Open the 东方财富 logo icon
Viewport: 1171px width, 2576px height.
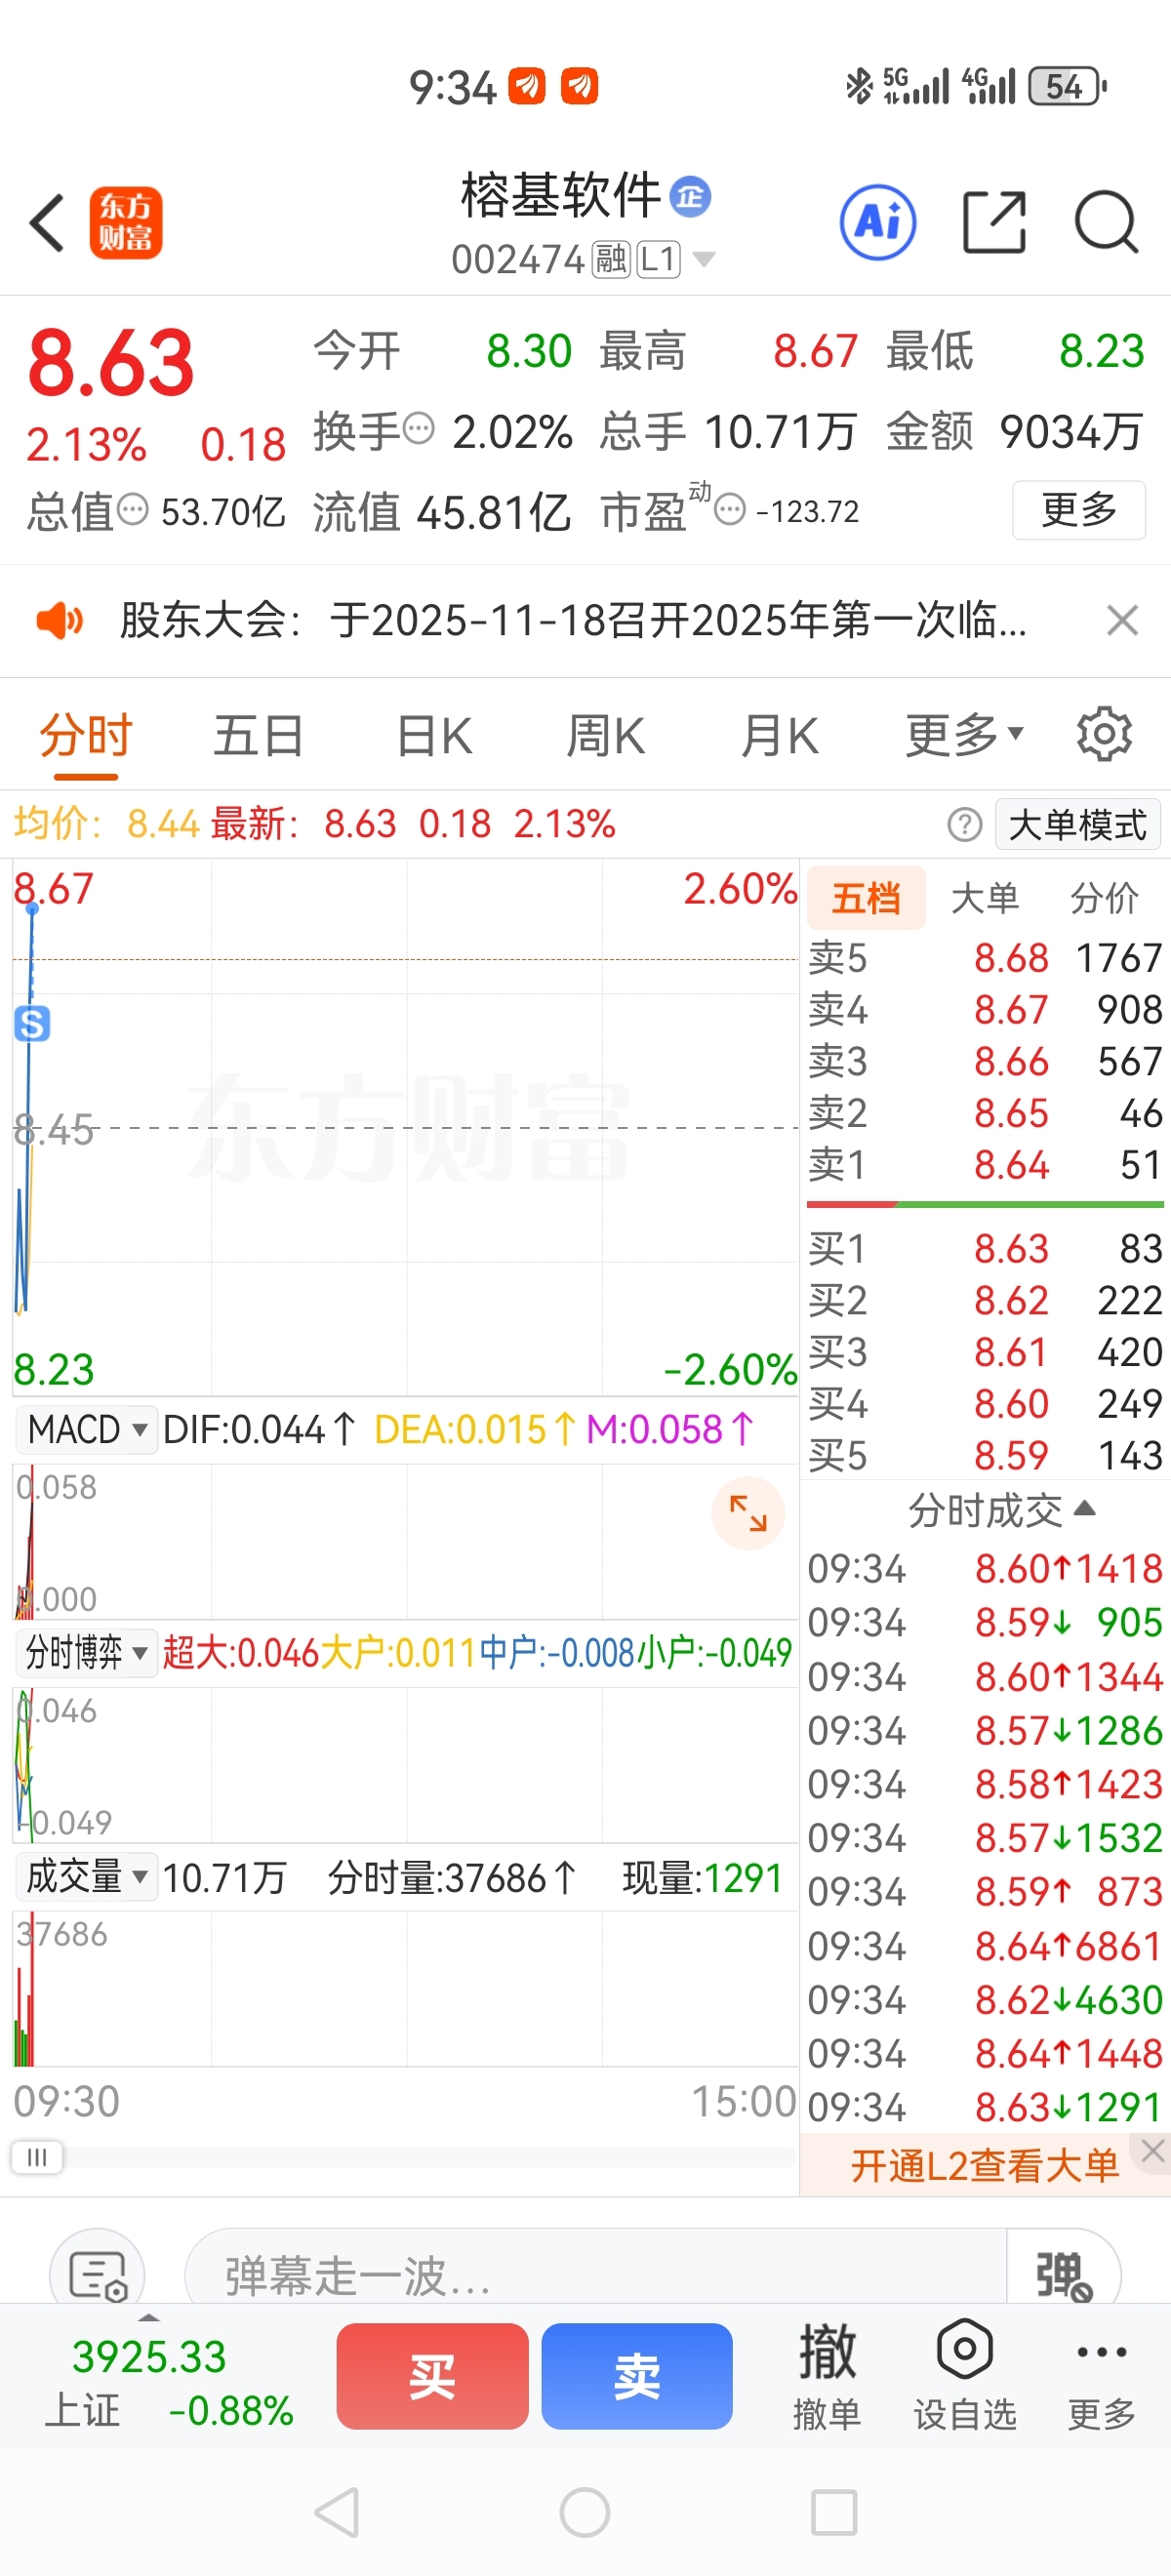[x=126, y=222]
